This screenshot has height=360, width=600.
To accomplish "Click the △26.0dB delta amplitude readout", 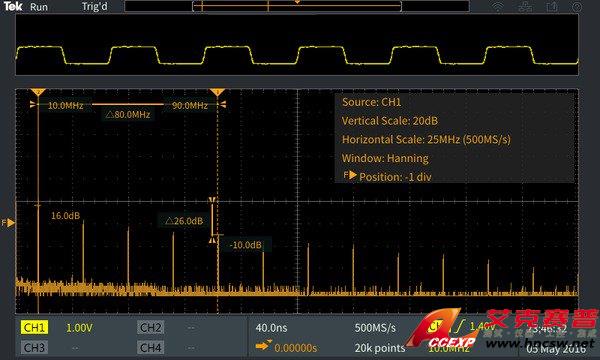I will tap(184, 221).
